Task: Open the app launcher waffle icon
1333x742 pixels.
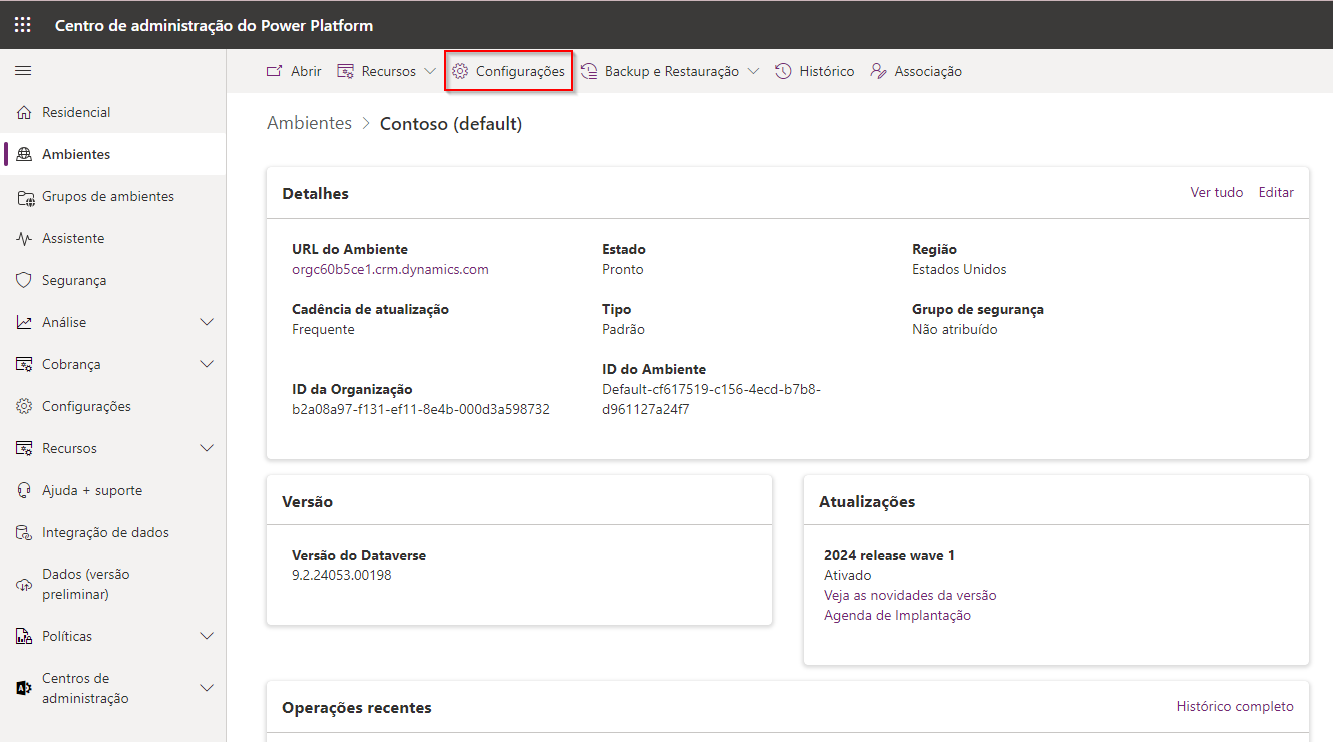Action: 22,25
